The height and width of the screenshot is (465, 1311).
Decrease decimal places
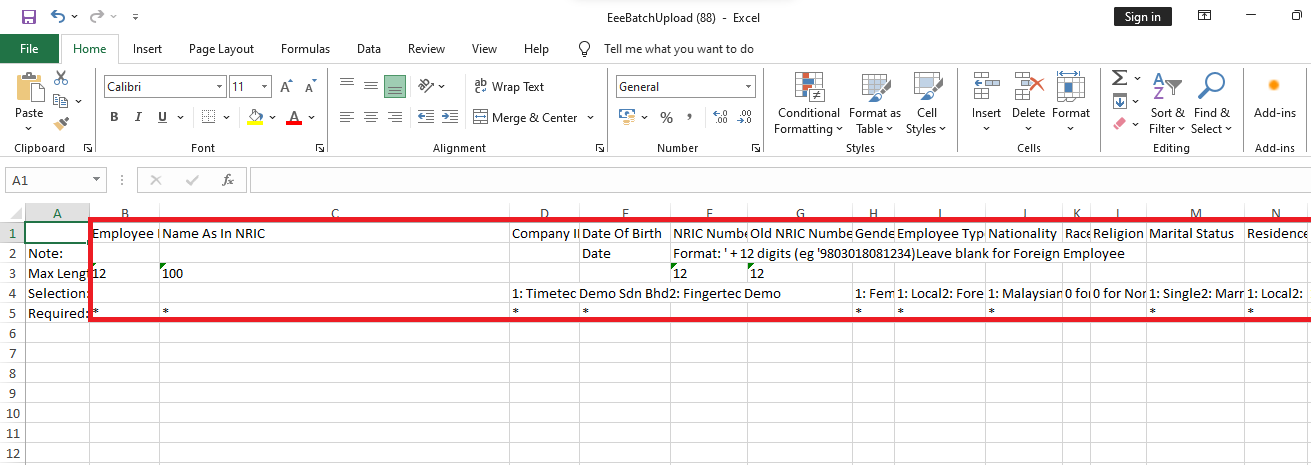tap(743, 117)
